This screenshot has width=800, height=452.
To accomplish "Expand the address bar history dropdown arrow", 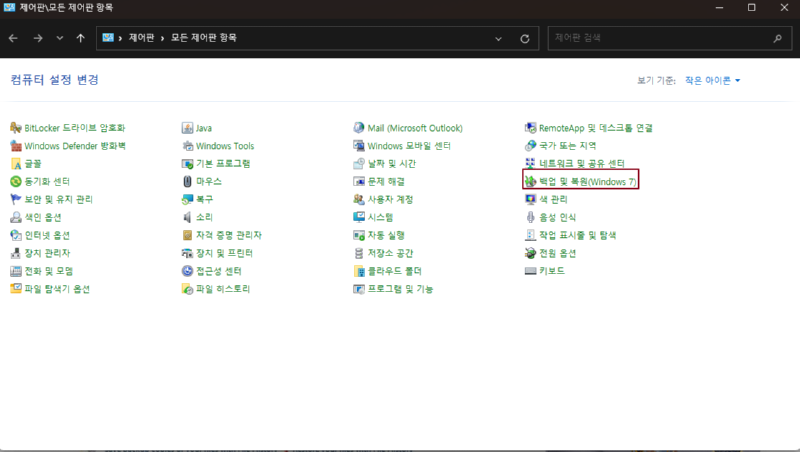I will click(x=500, y=39).
